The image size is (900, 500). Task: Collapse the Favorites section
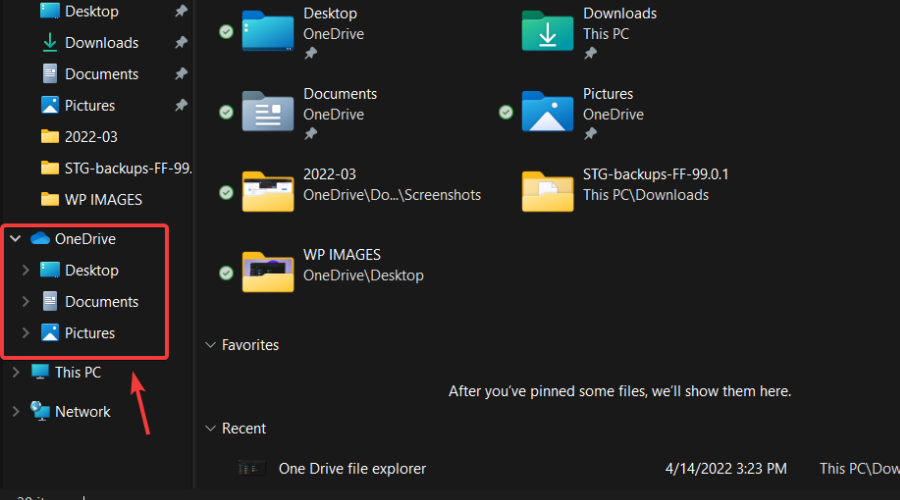tap(210, 345)
